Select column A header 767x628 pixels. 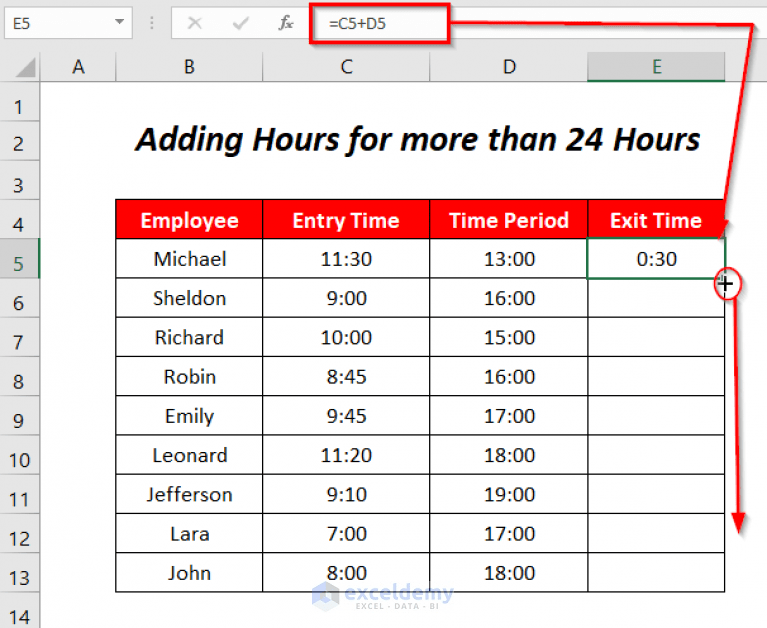(x=78, y=67)
